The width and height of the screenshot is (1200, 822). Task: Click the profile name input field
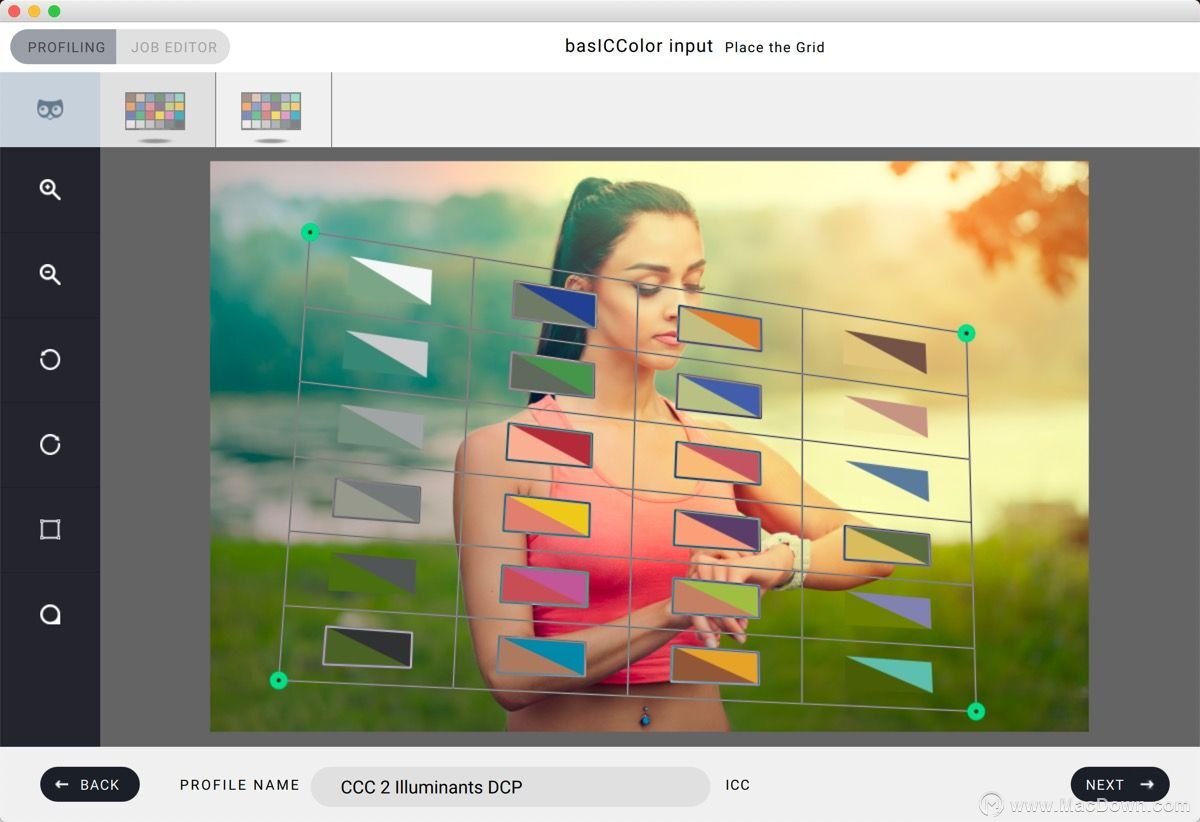click(510, 787)
